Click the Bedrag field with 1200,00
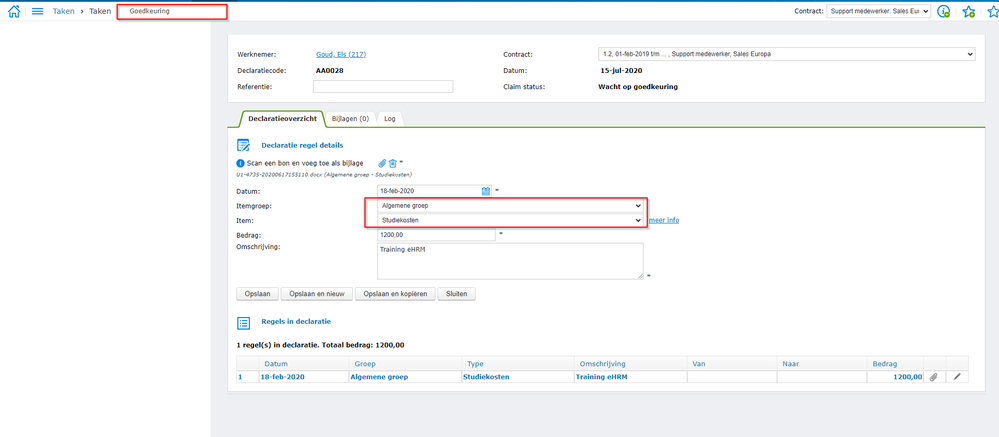This screenshot has width=999, height=437. (x=436, y=235)
